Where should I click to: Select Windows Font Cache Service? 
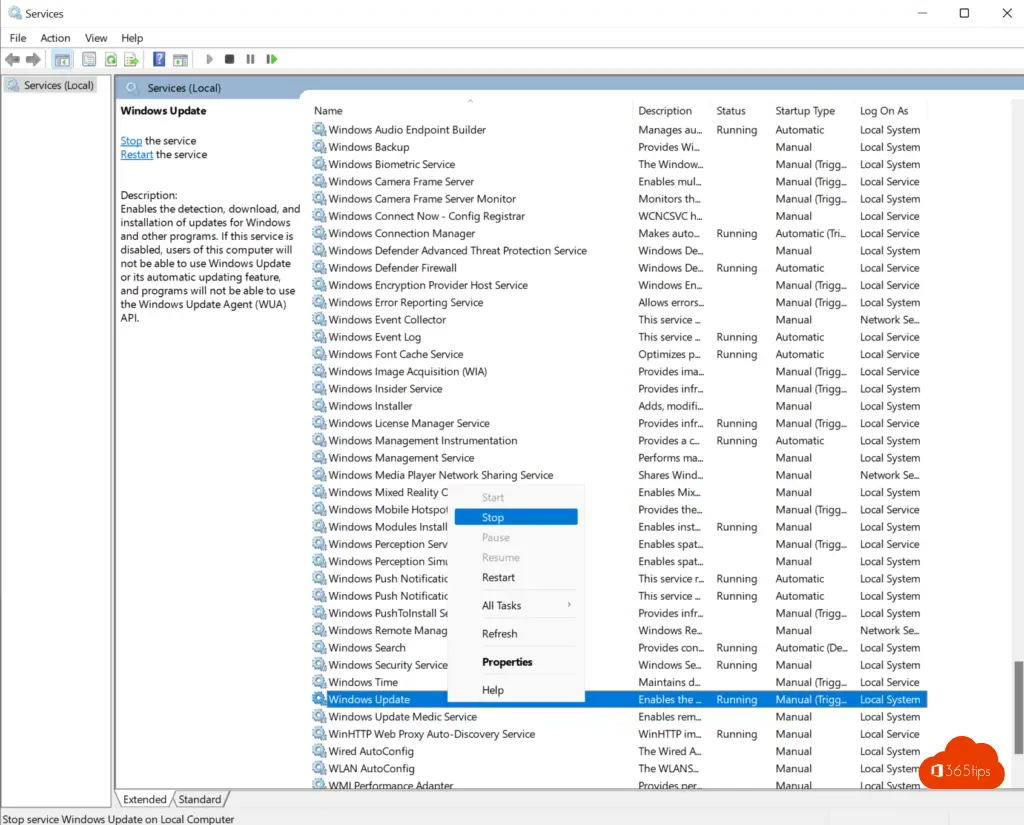pyautogui.click(x=618, y=354)
